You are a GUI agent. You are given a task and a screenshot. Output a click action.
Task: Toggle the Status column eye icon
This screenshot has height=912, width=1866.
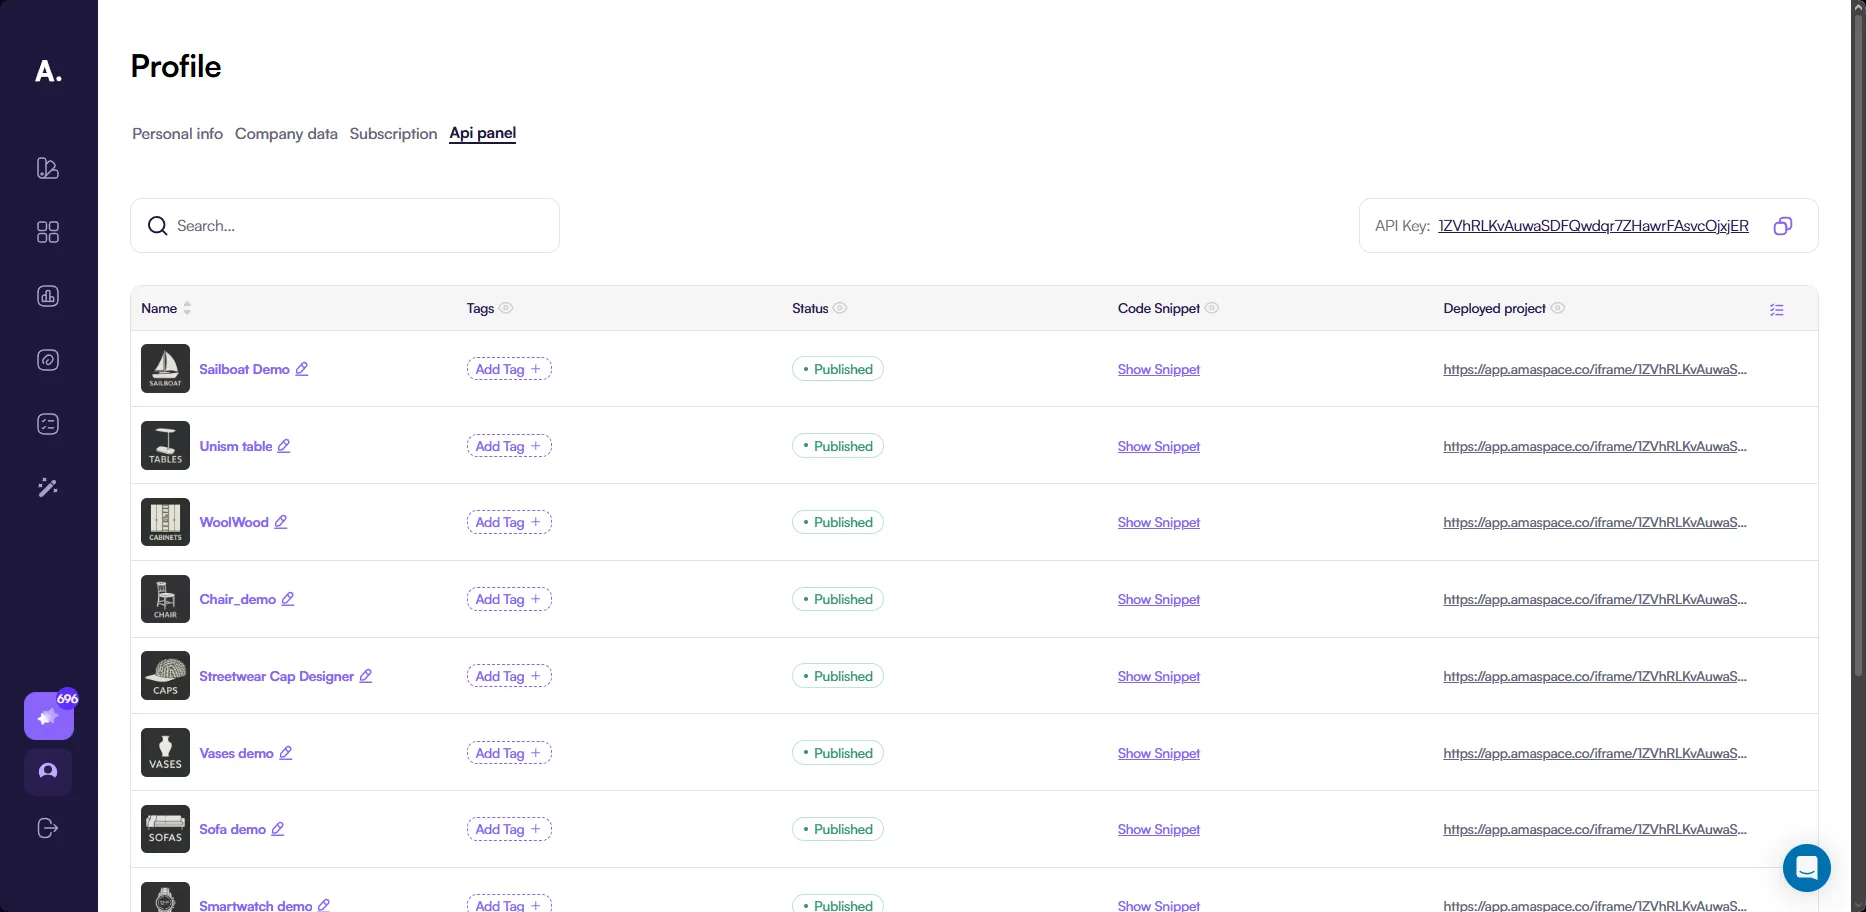click(x=840, y=308)
